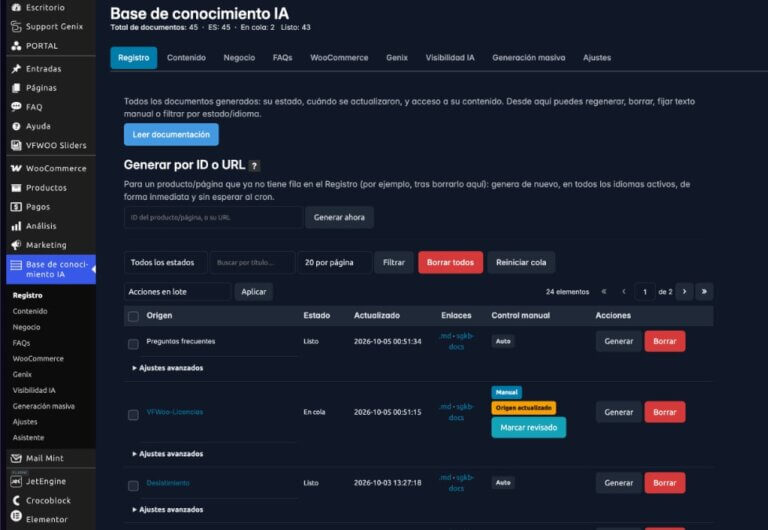Open Generación masiva in the sidebar submenu
This screenshot has width=768, height=530.
point(44,406)
